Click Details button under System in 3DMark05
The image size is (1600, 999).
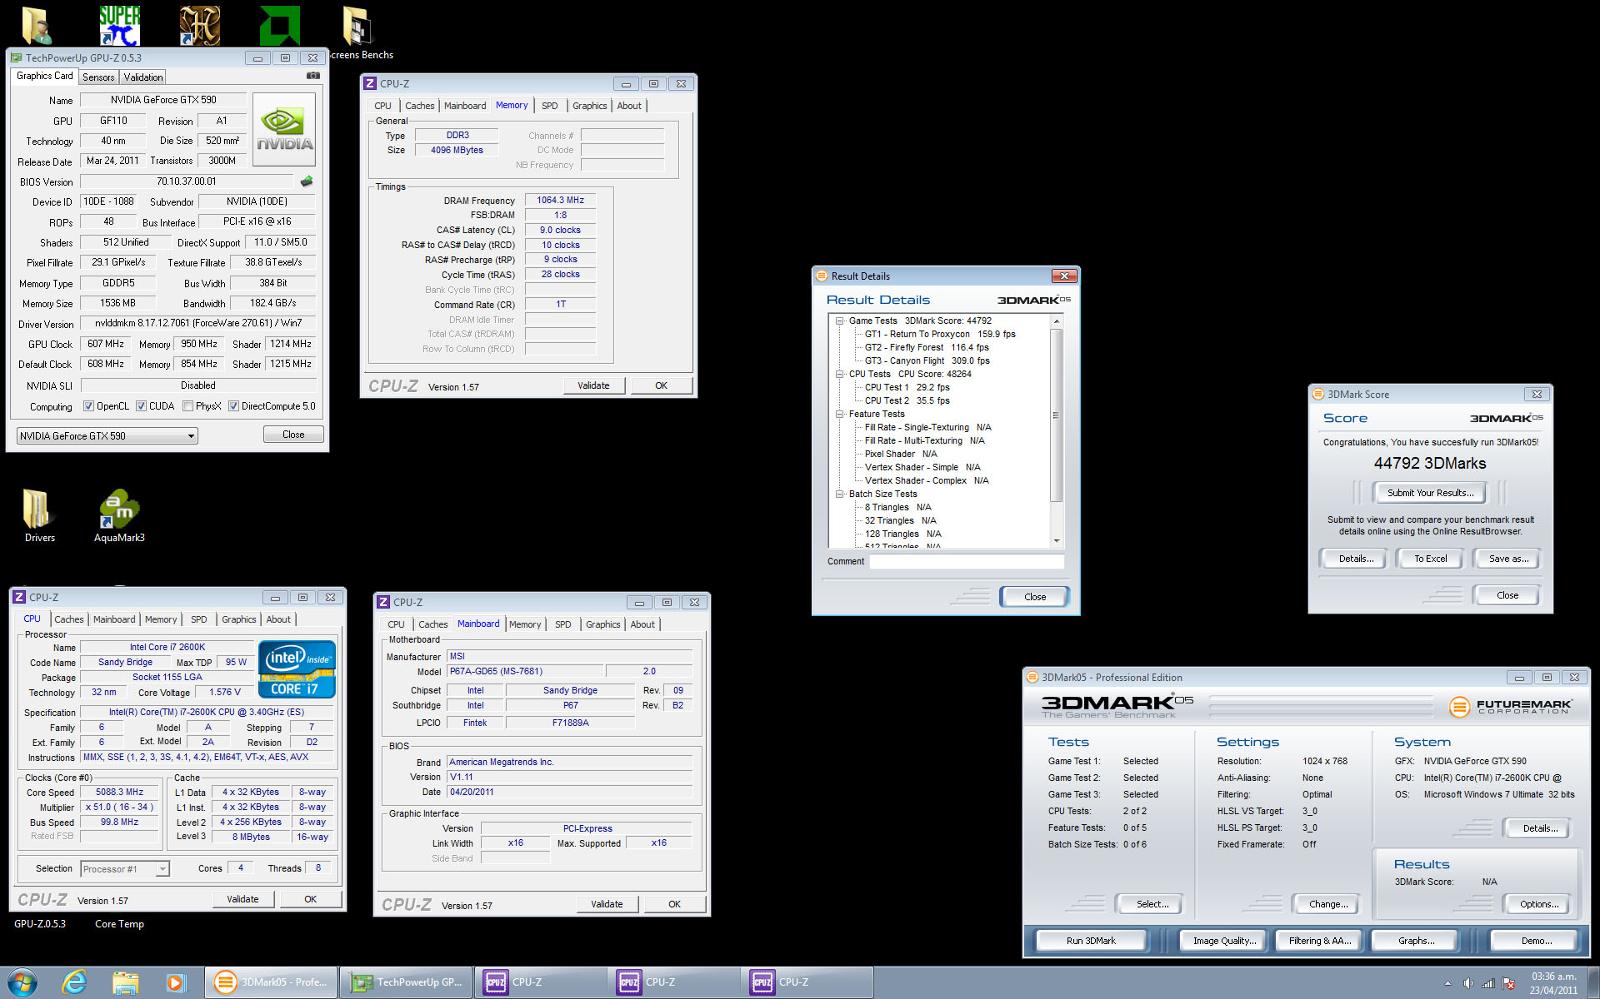pyautogui.click(x=1540, y=828)
